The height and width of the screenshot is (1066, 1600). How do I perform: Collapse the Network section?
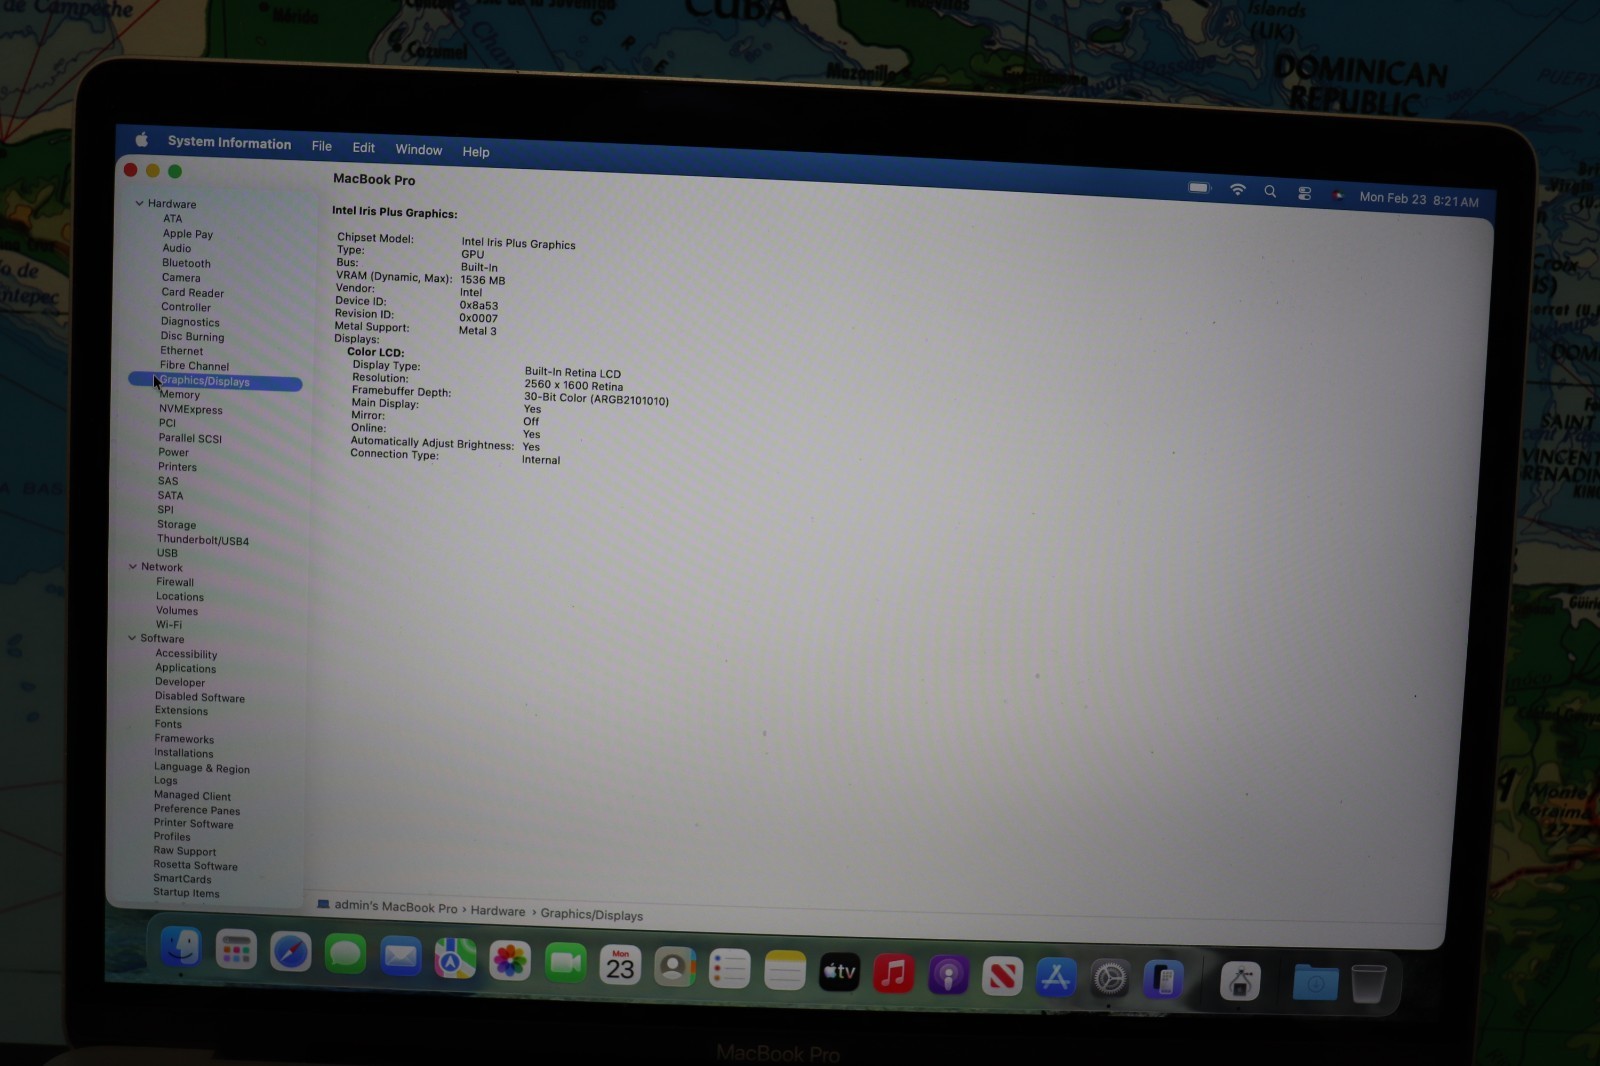132,566
